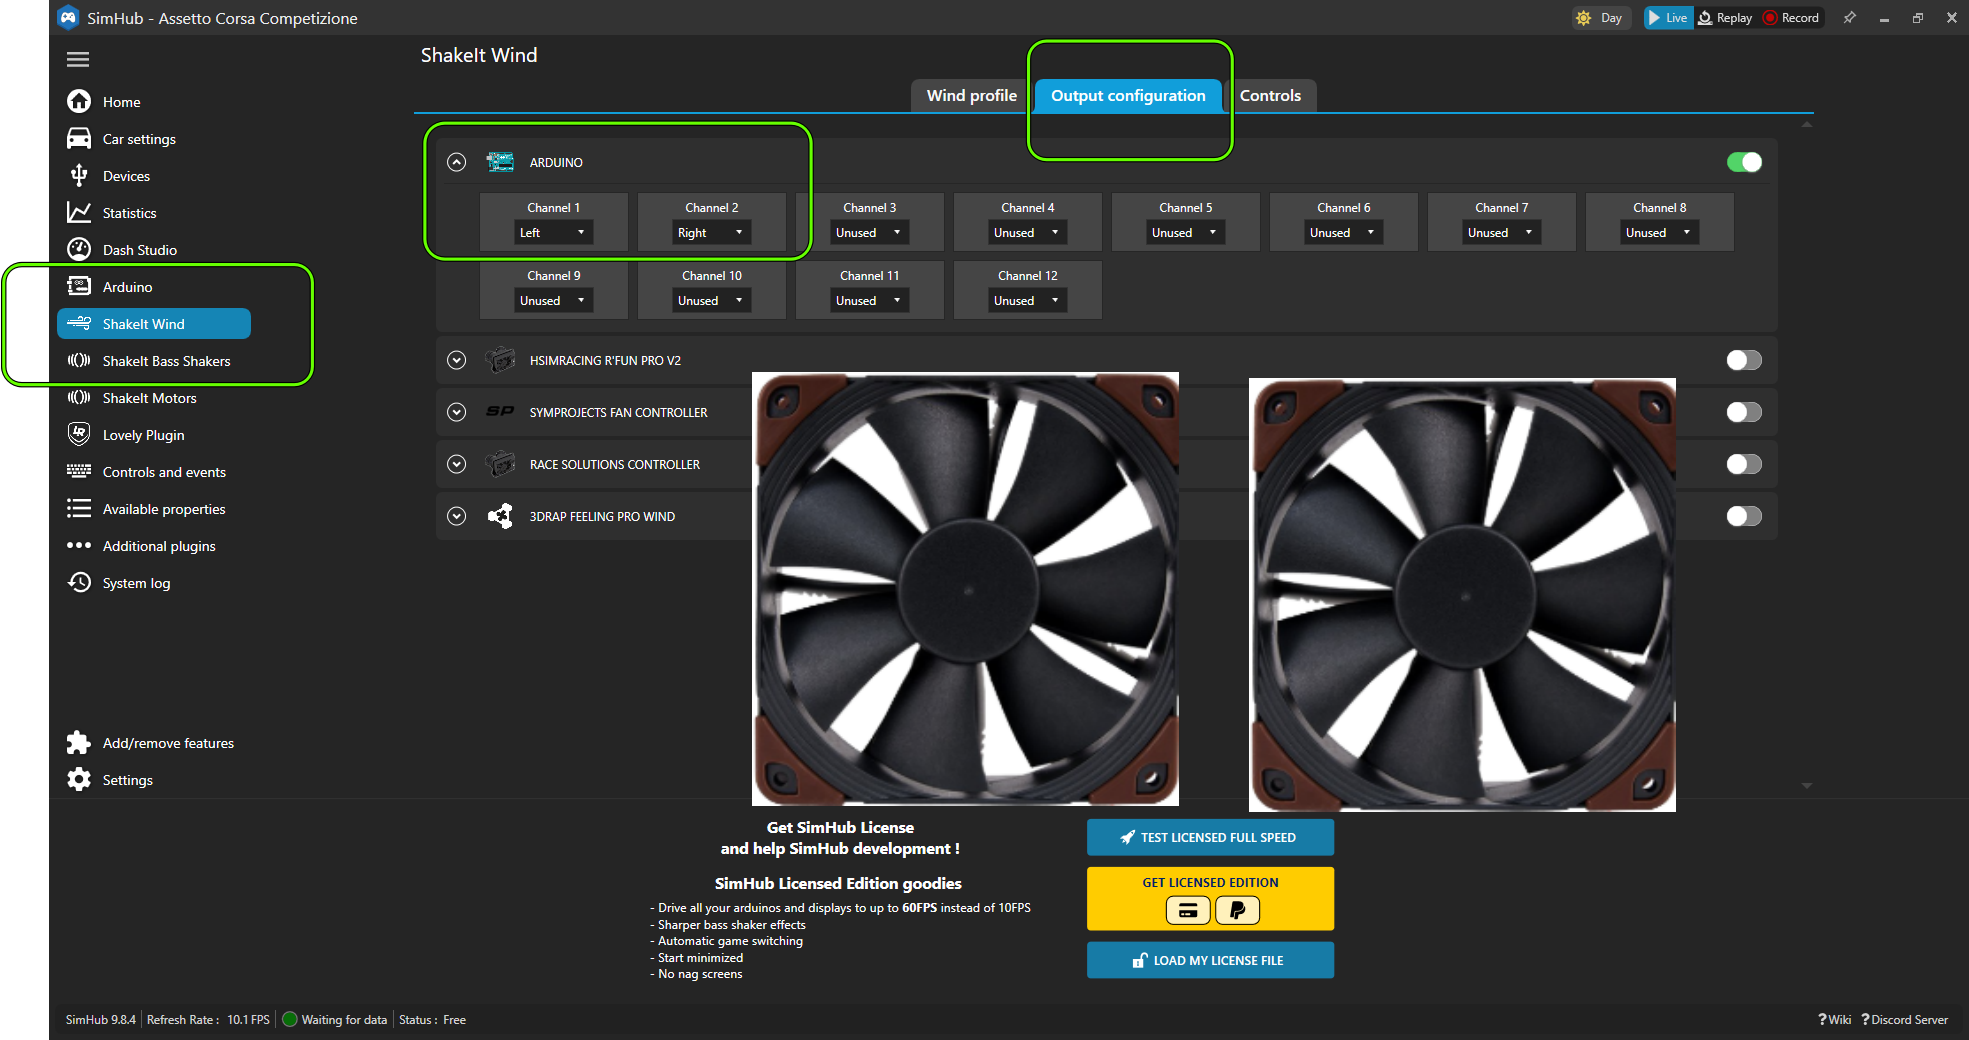Open System log history icon

pos(79,582)
